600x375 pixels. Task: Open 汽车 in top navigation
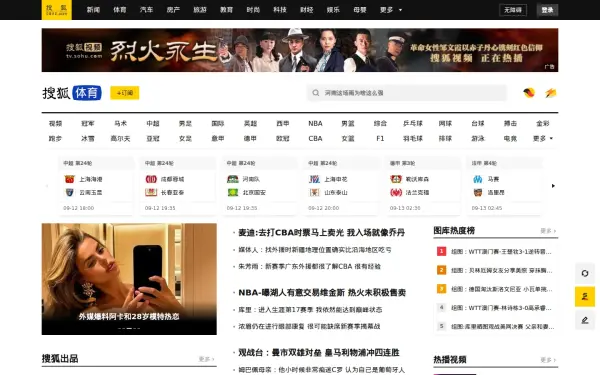[147, 10]
